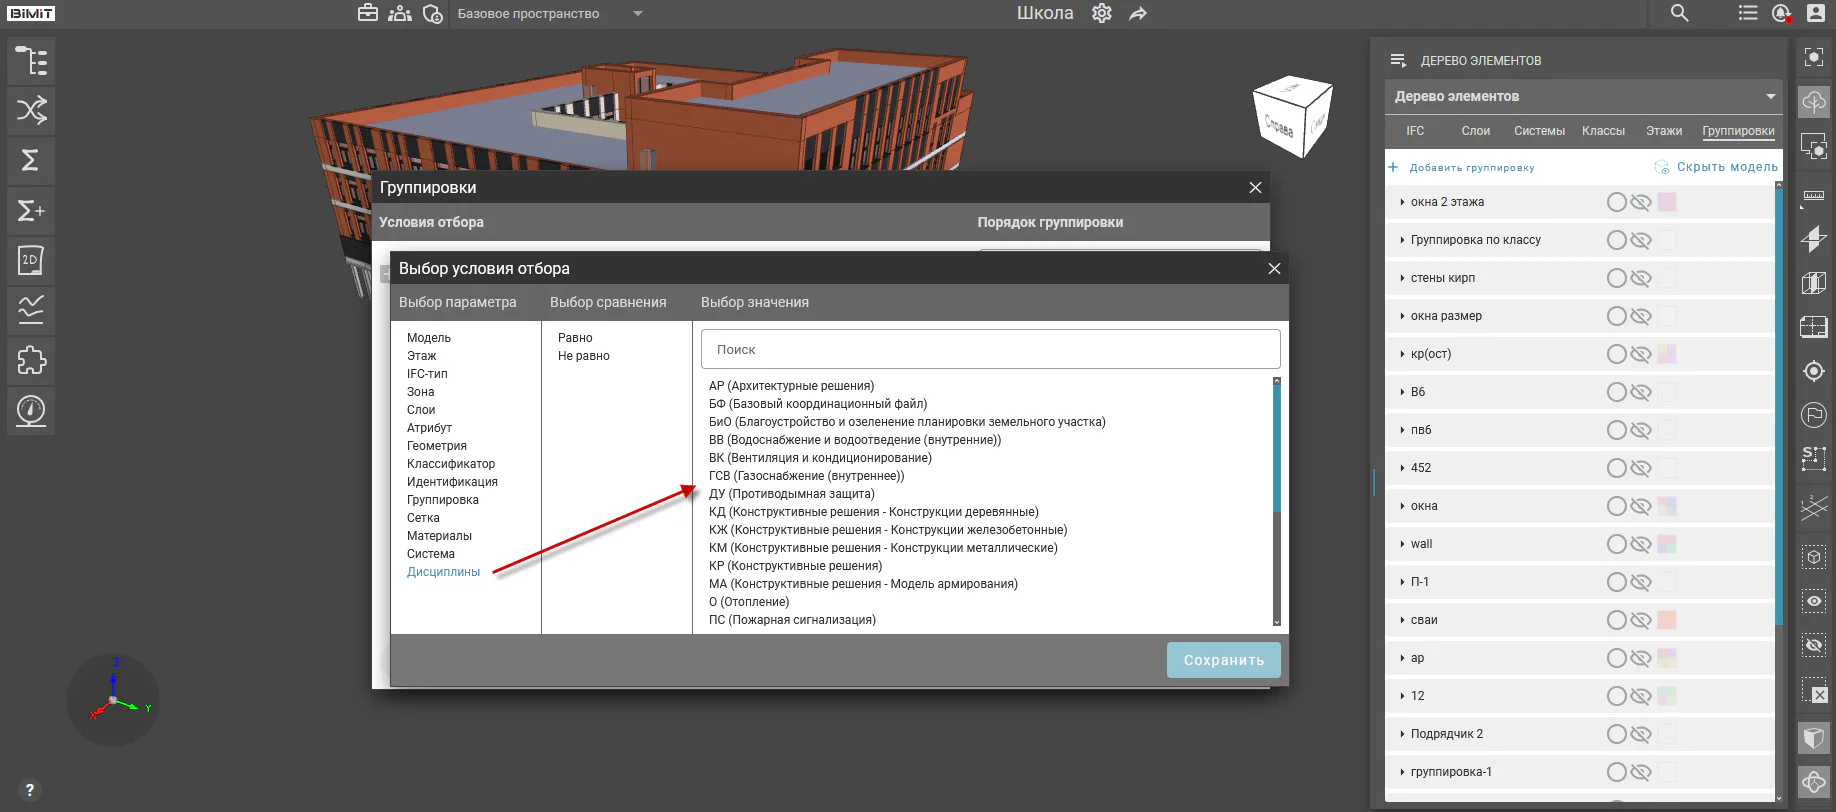The width and height of the screenshot is (1836, 812).
Task: Open the 2D drawings tool
Action: (31, 260)
